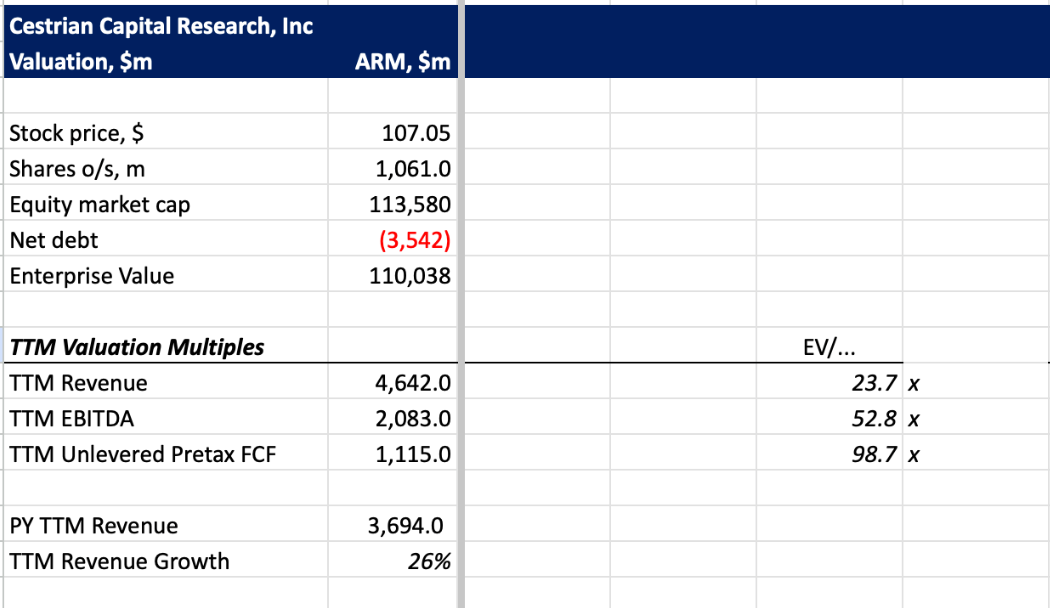This screenshot has width=1050, height=608.
Task: Click the TTM Unlevered Pretax FCF label
Action: click(x=142, y=454)
